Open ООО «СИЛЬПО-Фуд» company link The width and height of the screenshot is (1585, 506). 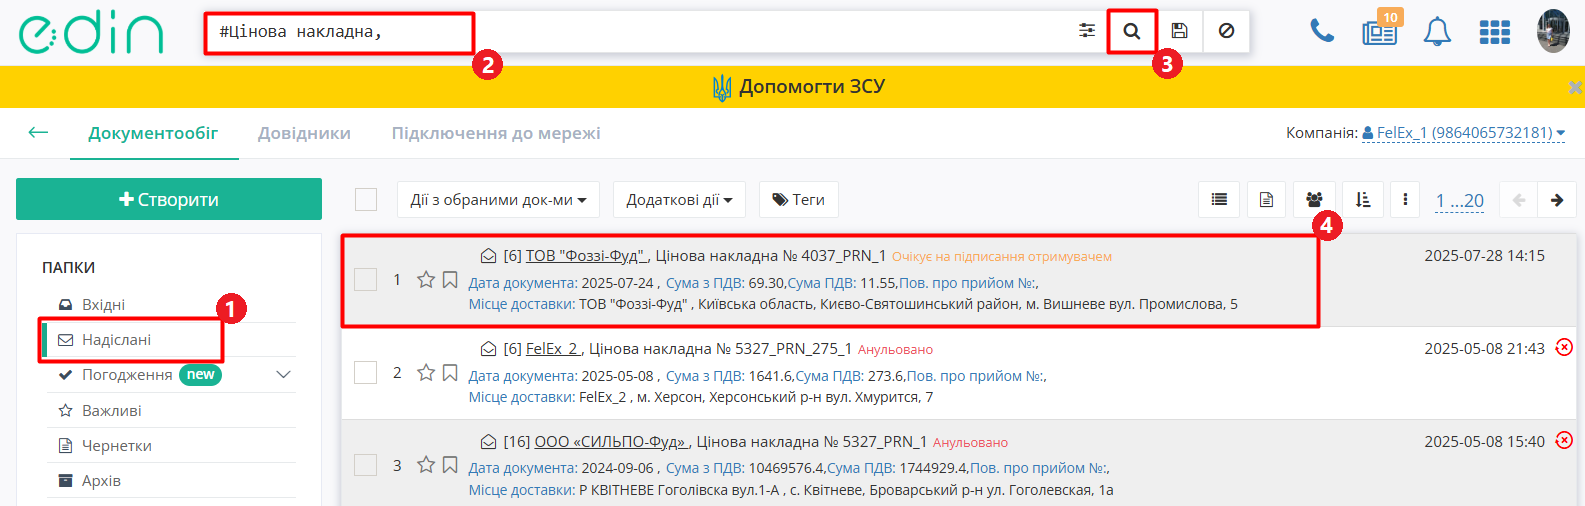pos(611,442)
